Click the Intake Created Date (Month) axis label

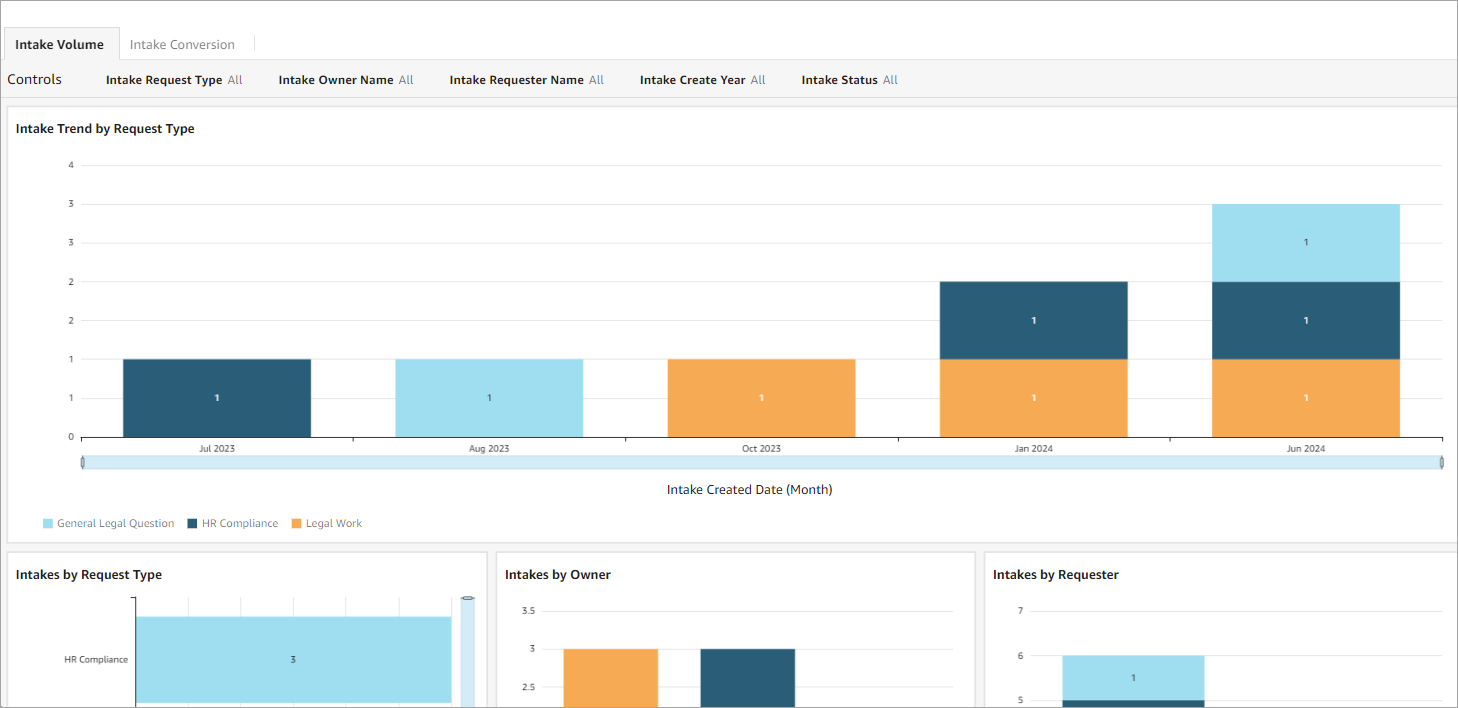click(749, 489)
